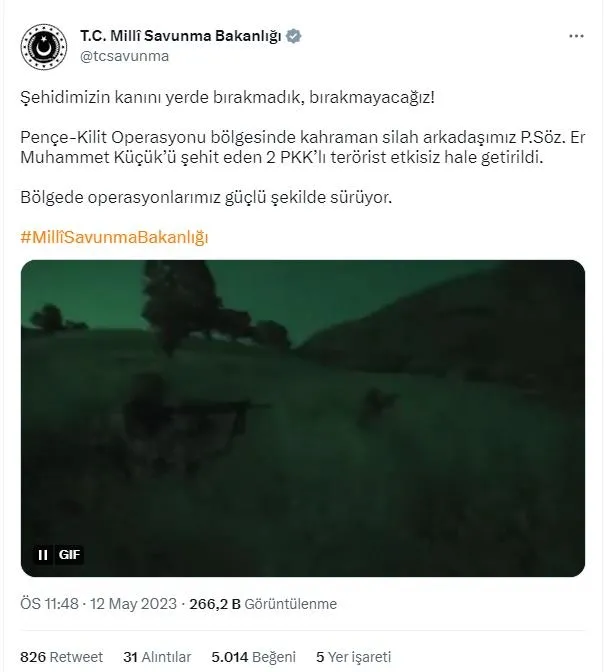View the 826 Retweet list

61,657
